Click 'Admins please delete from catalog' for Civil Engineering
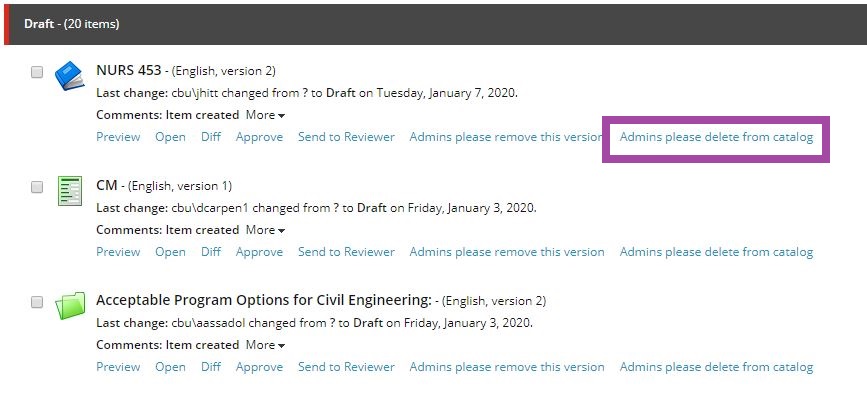The image size is (867, 399). click(716, 367)
